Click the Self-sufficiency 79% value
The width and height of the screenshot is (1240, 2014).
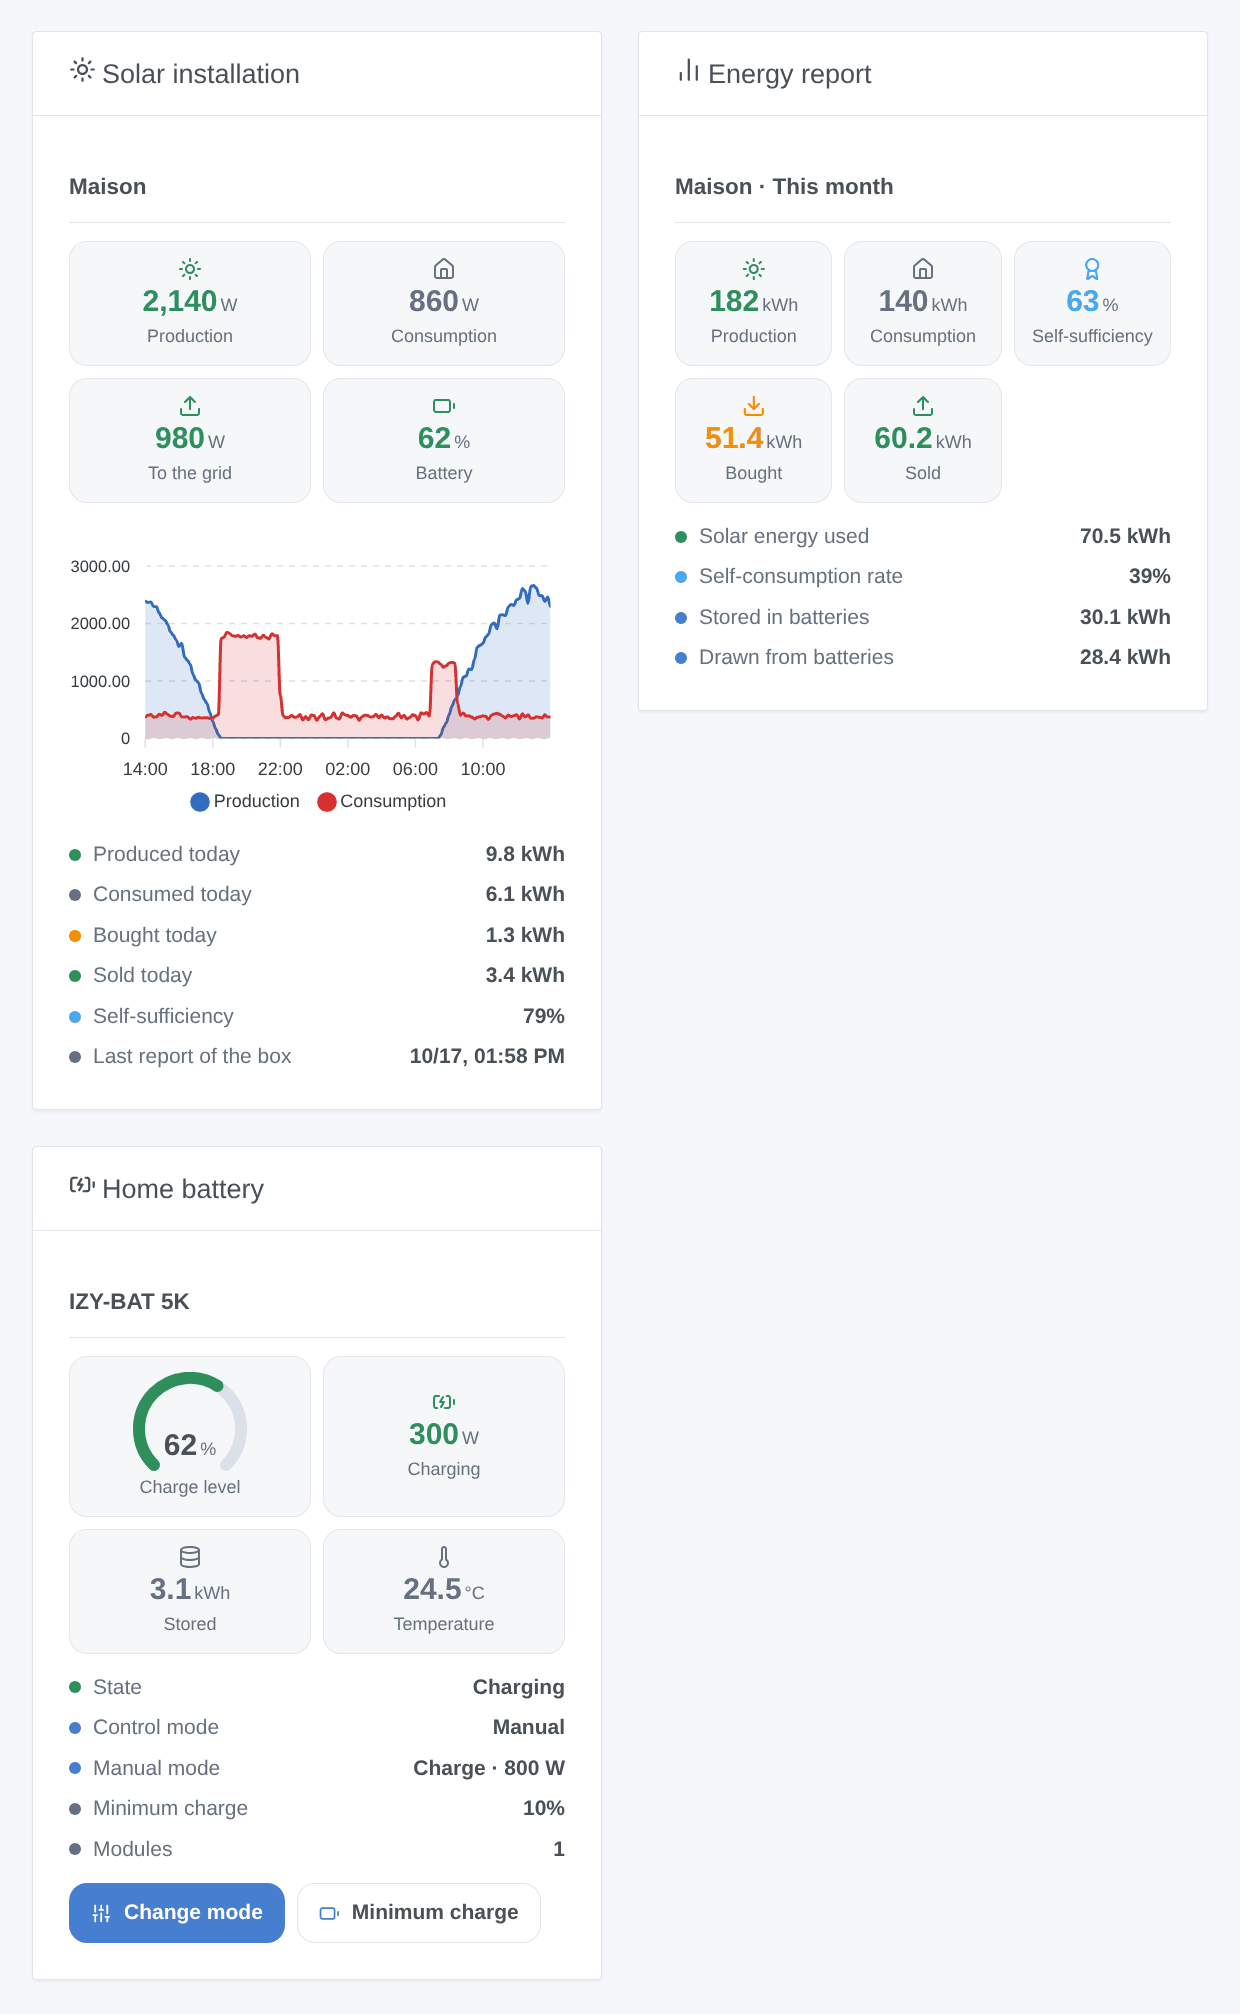[544, 1016]
